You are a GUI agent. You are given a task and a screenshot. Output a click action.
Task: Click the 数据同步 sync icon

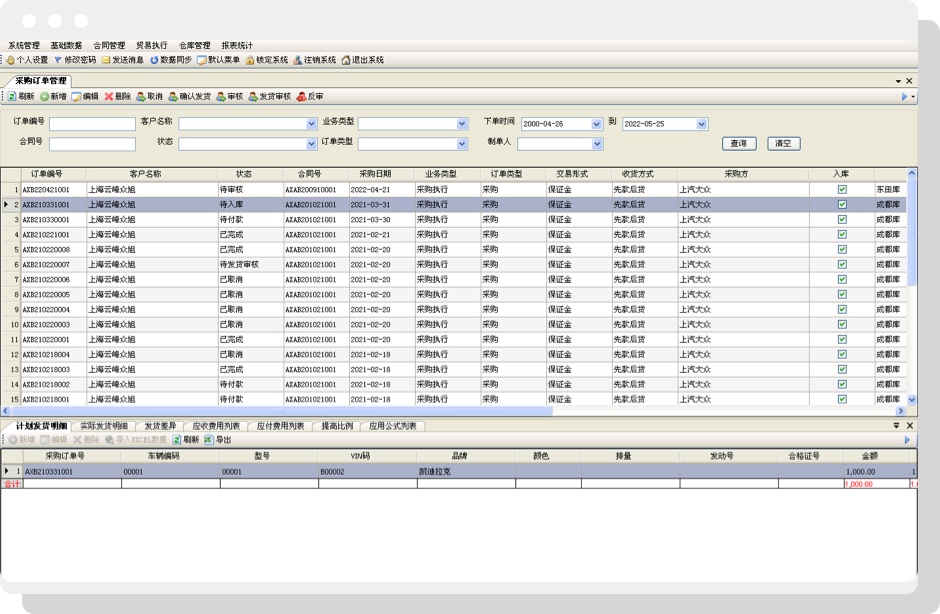pyautogui.click(x=155, y=60)
